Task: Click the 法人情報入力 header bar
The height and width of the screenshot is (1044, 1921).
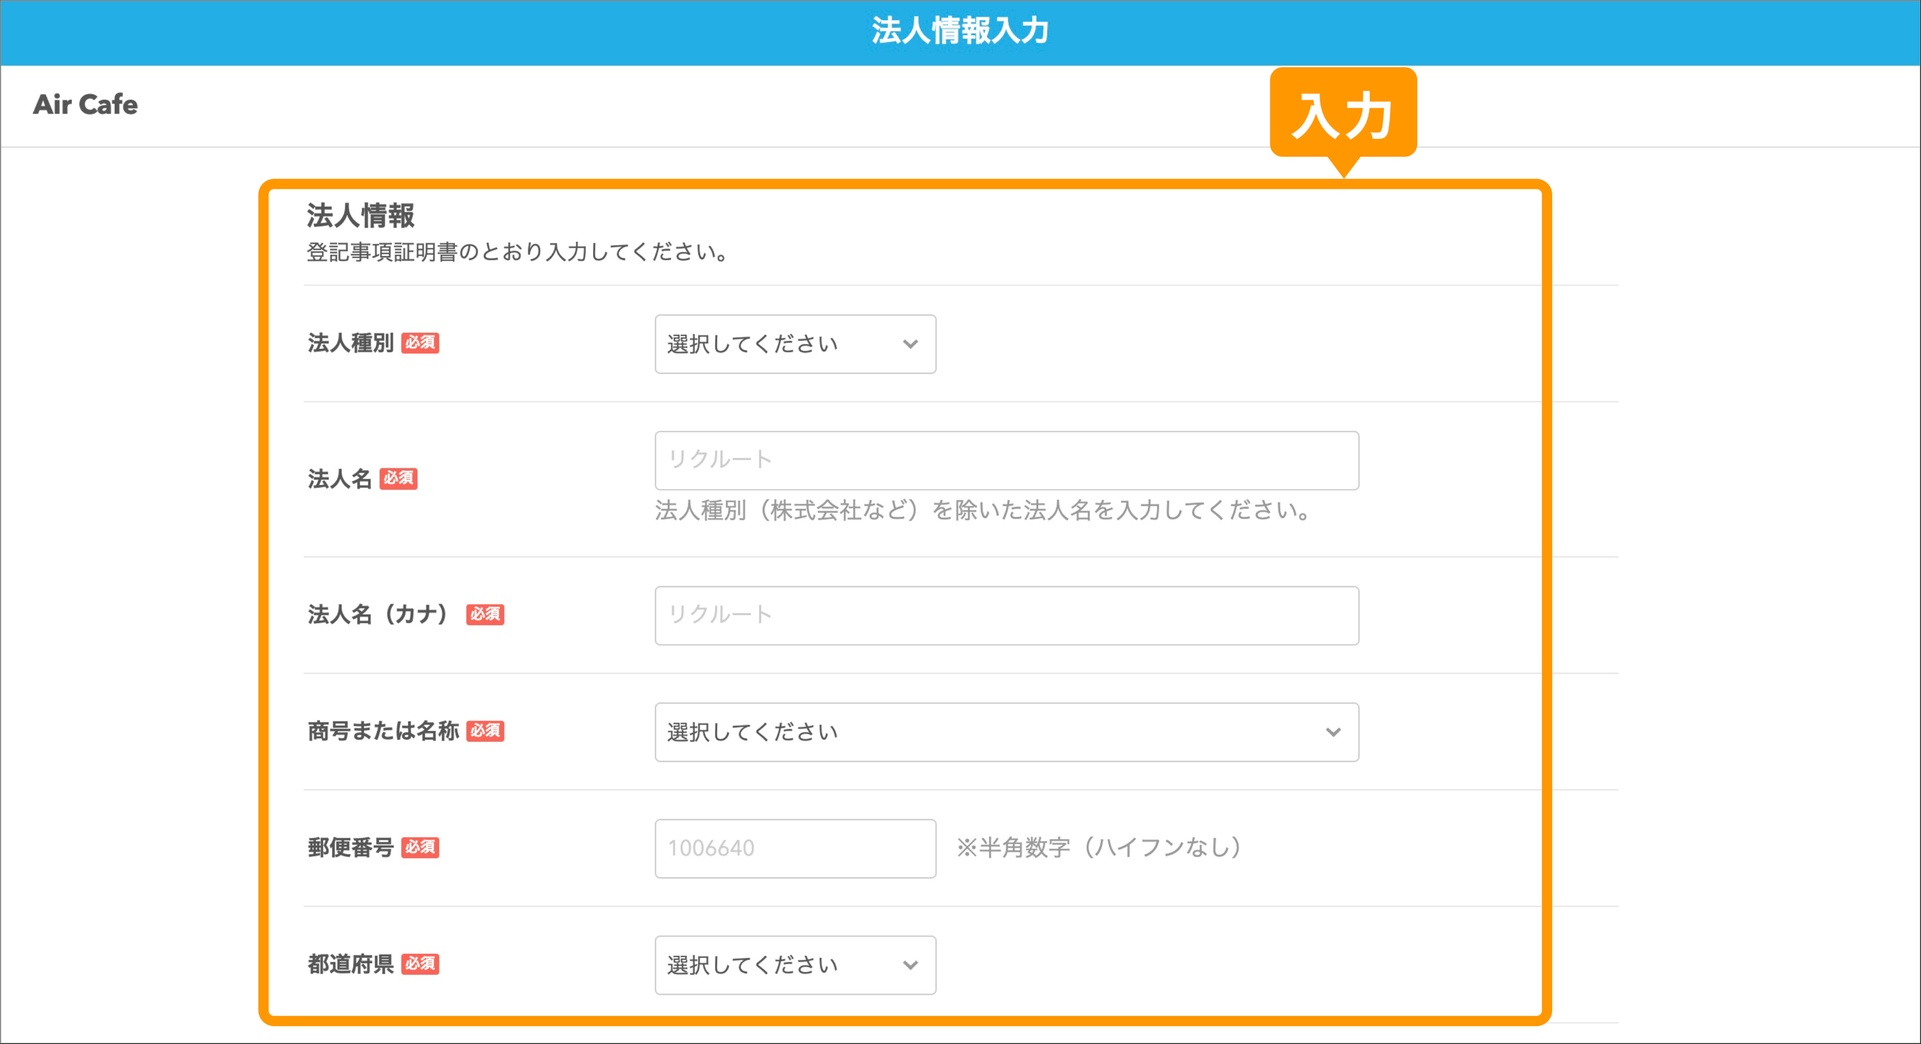Action: (x=960, y=31)
